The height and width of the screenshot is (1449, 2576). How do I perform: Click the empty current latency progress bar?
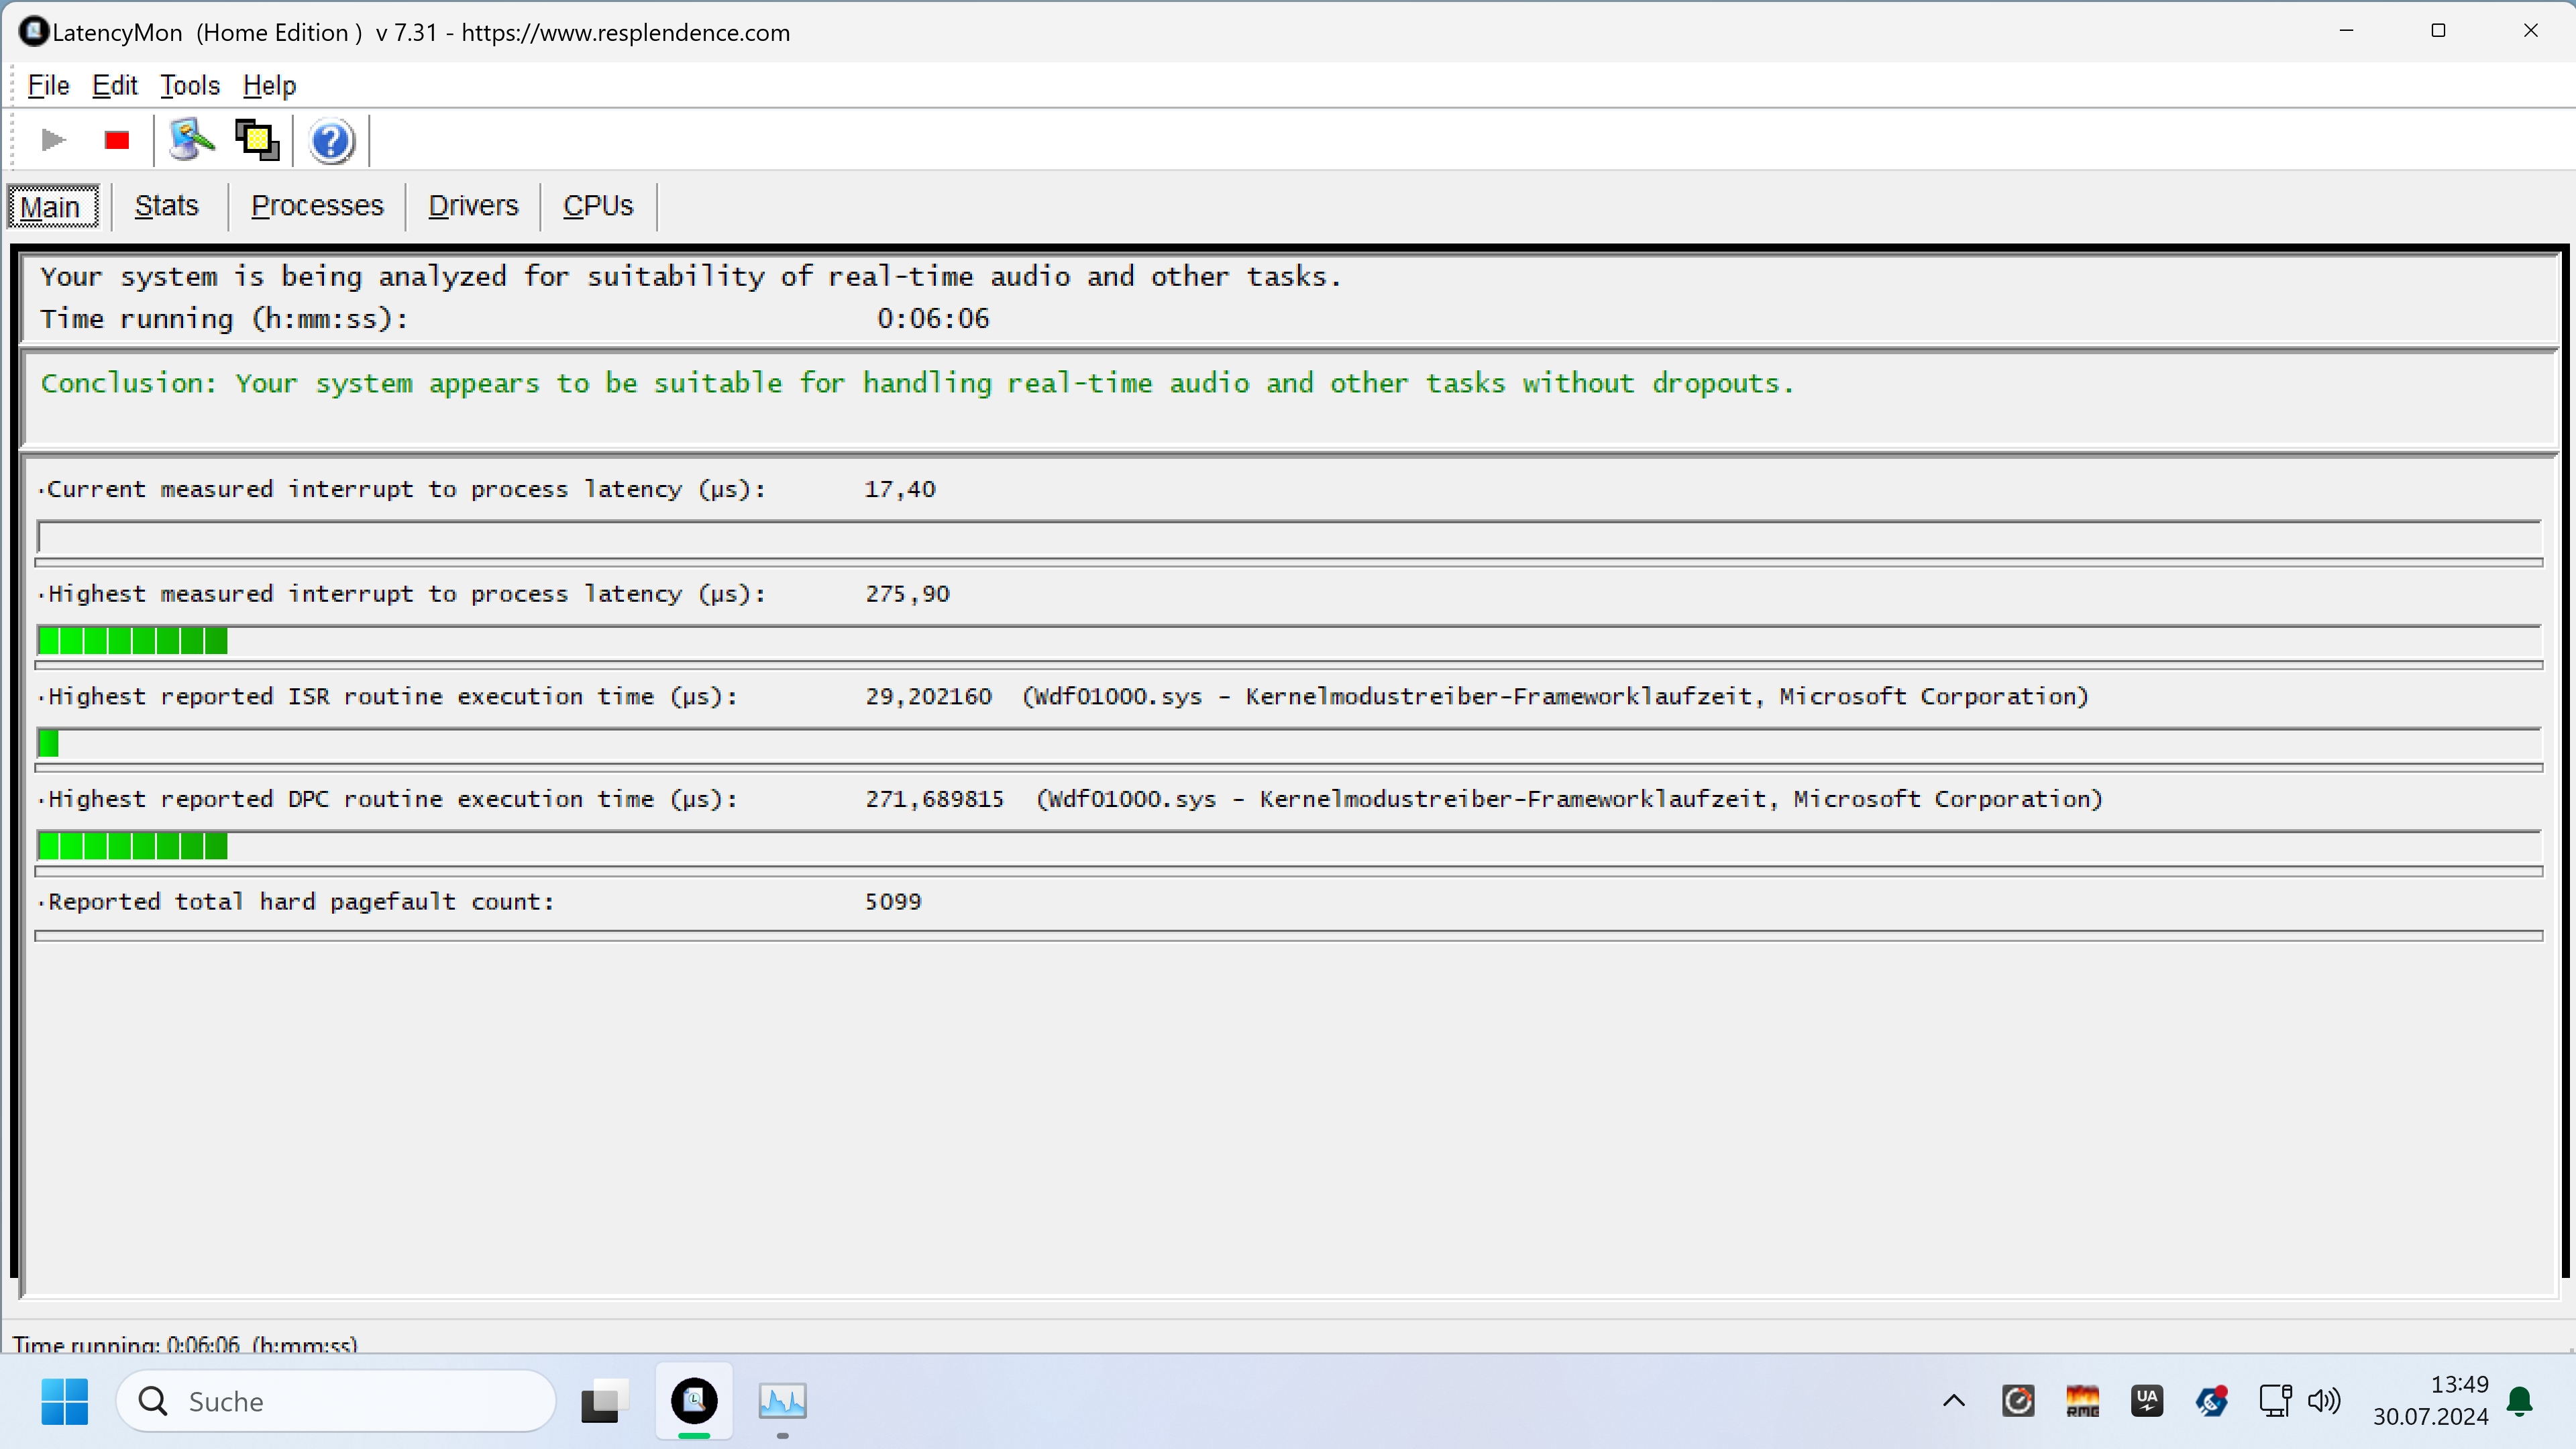tap(1289, 538)
